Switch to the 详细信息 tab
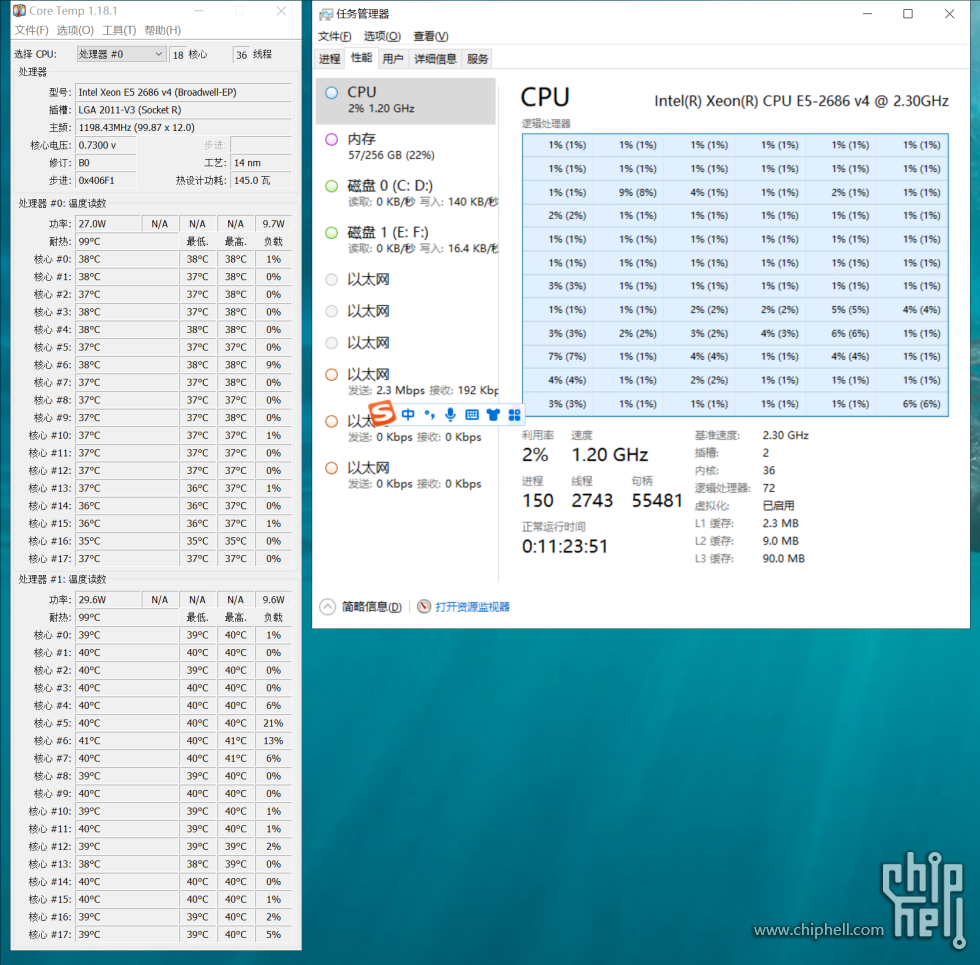Viewport: 980px width, 965px height. point(435,59)
